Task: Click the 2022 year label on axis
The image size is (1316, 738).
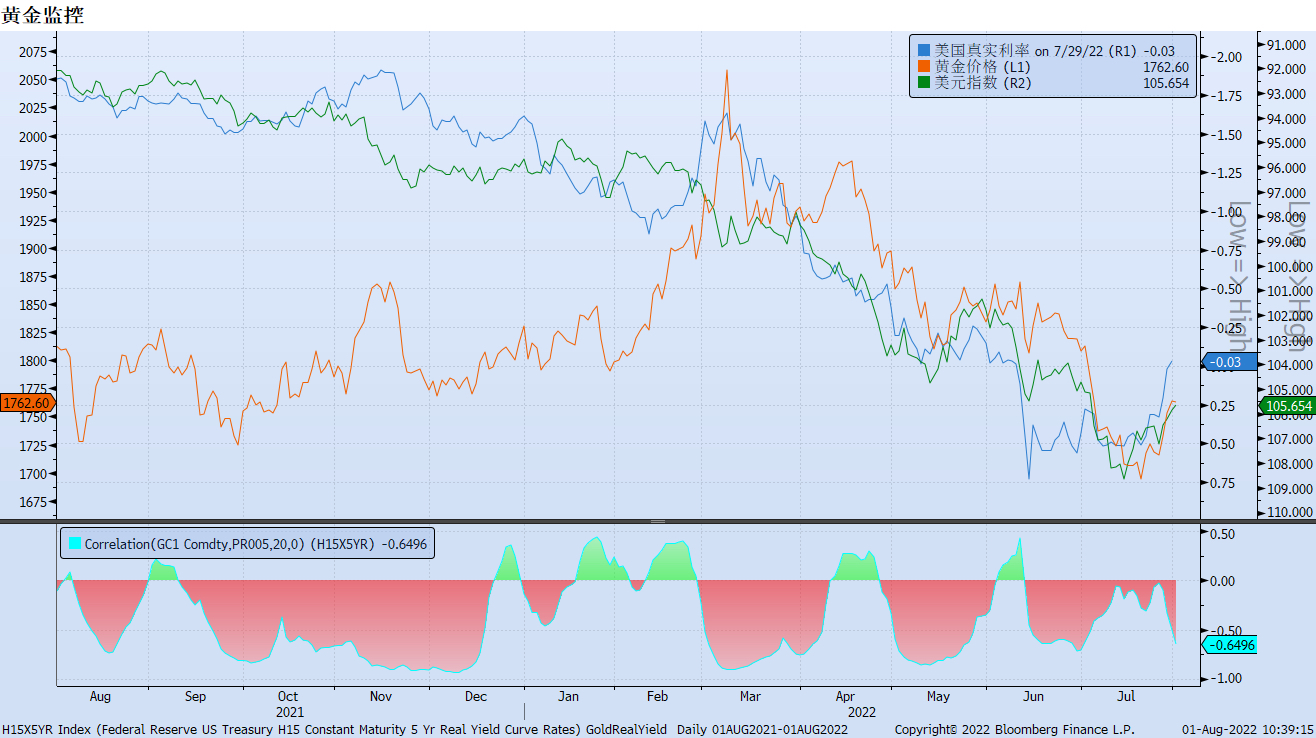Action: click(861, 712)
